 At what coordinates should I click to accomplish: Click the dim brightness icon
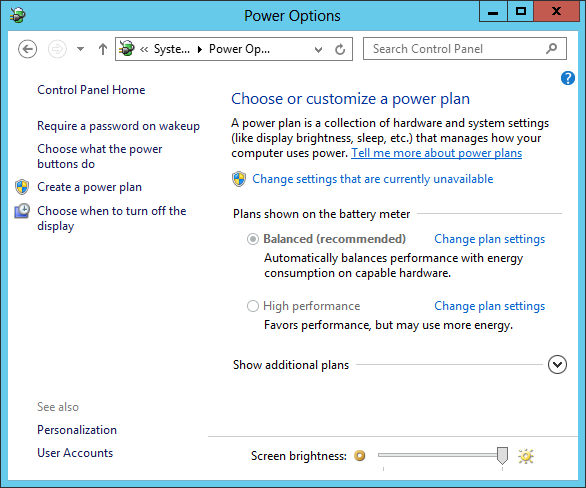coord(360,455)
